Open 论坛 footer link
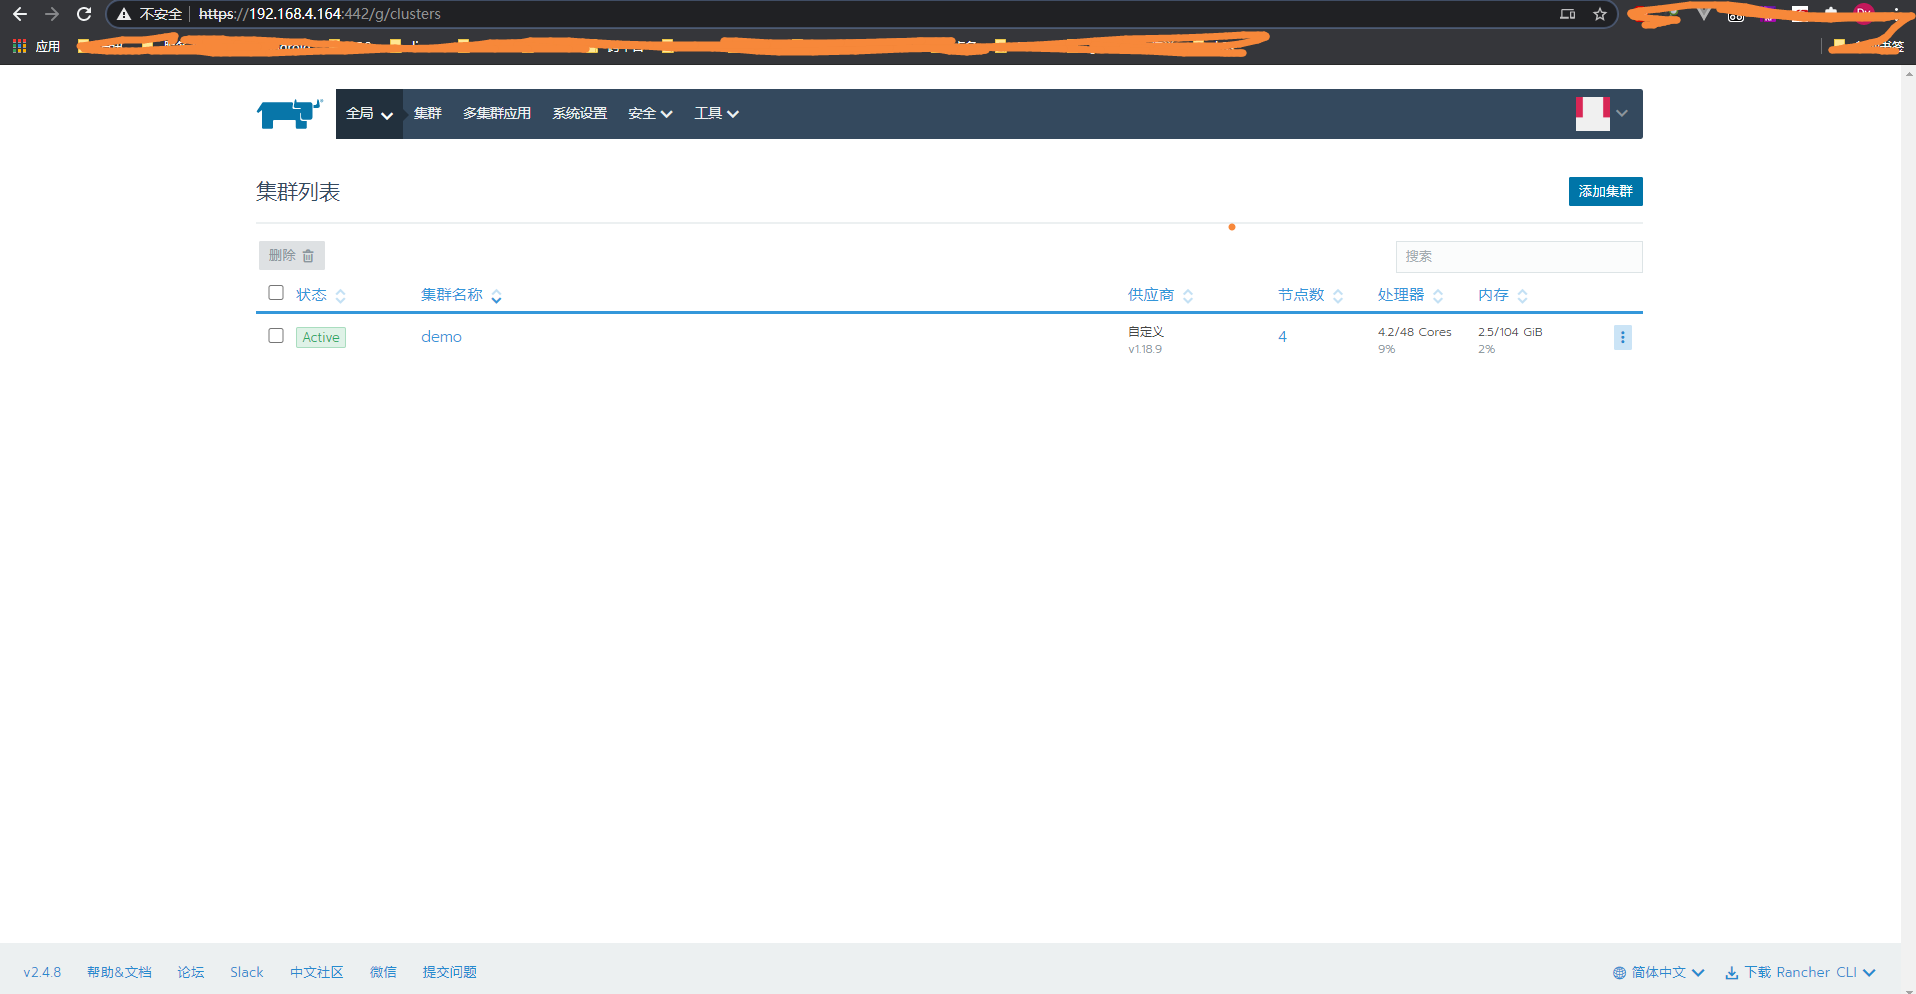 (x=191, y=973)
